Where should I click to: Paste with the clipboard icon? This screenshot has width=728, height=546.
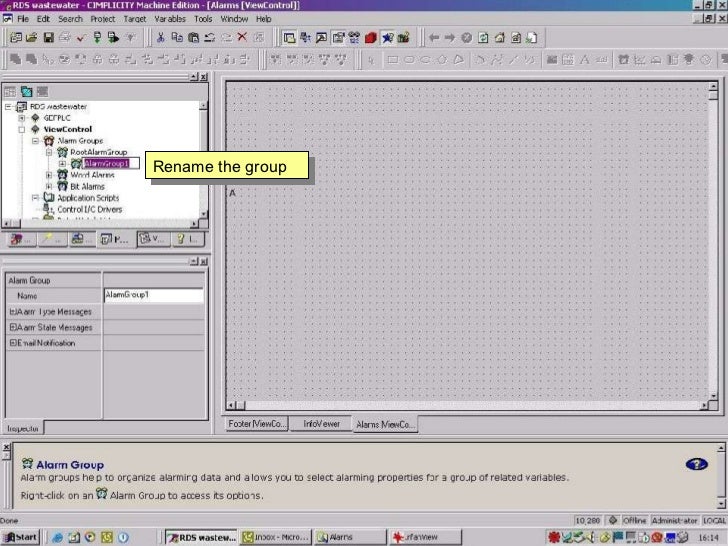tap(193, 38)
